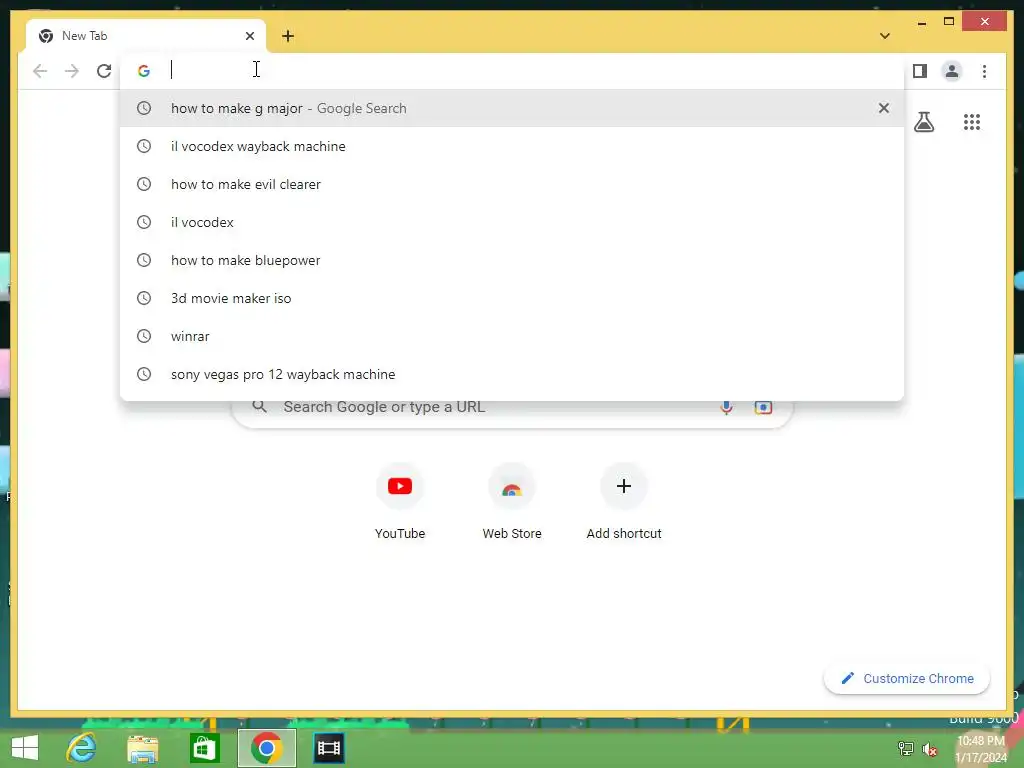The image size is (1024, 768).
Task: Open the film-strip video app on the taskbar
Action: pyautogui.click(x=328, y=748)
